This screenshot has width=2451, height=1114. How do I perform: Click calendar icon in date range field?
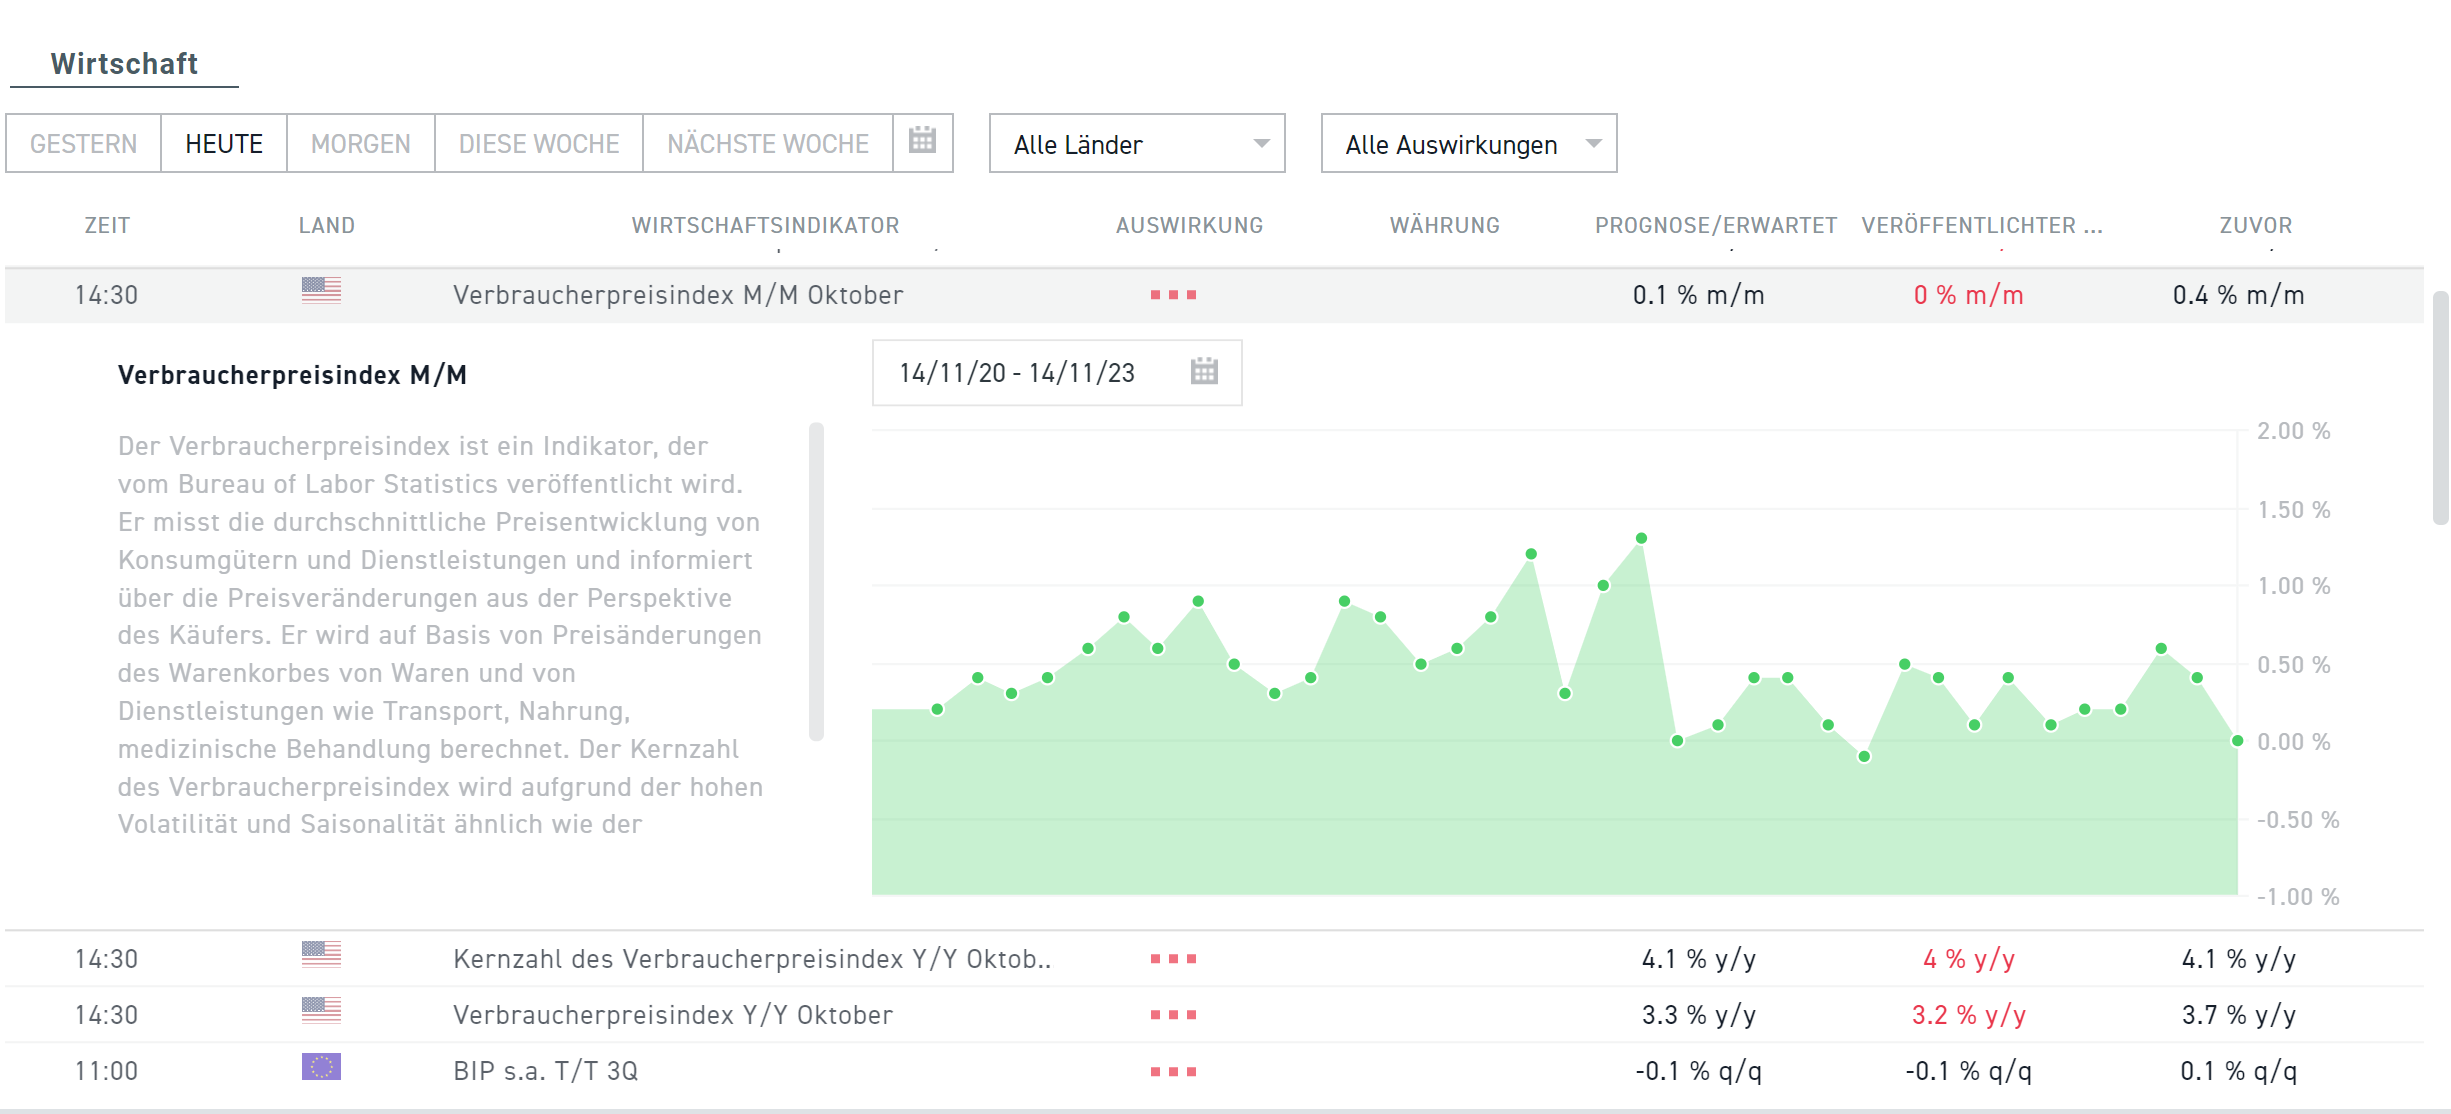pyautogui.click(x=1204, y=372)
